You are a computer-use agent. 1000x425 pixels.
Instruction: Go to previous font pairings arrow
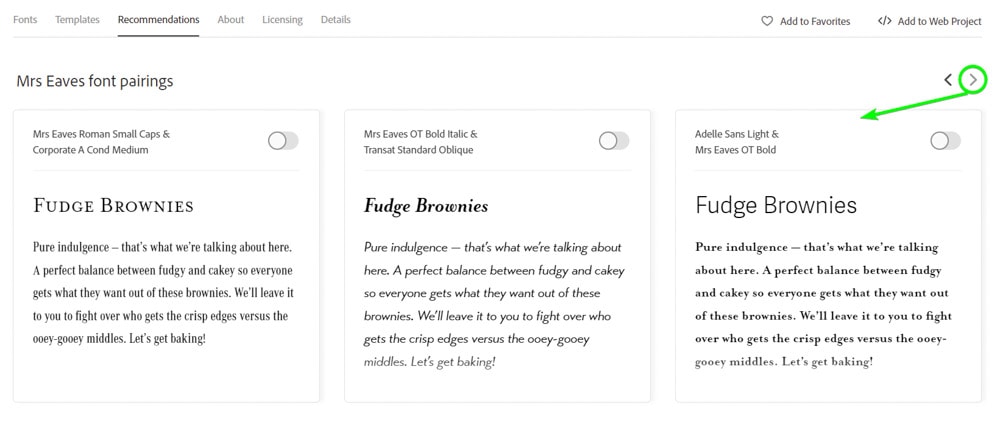pos(948,80)
